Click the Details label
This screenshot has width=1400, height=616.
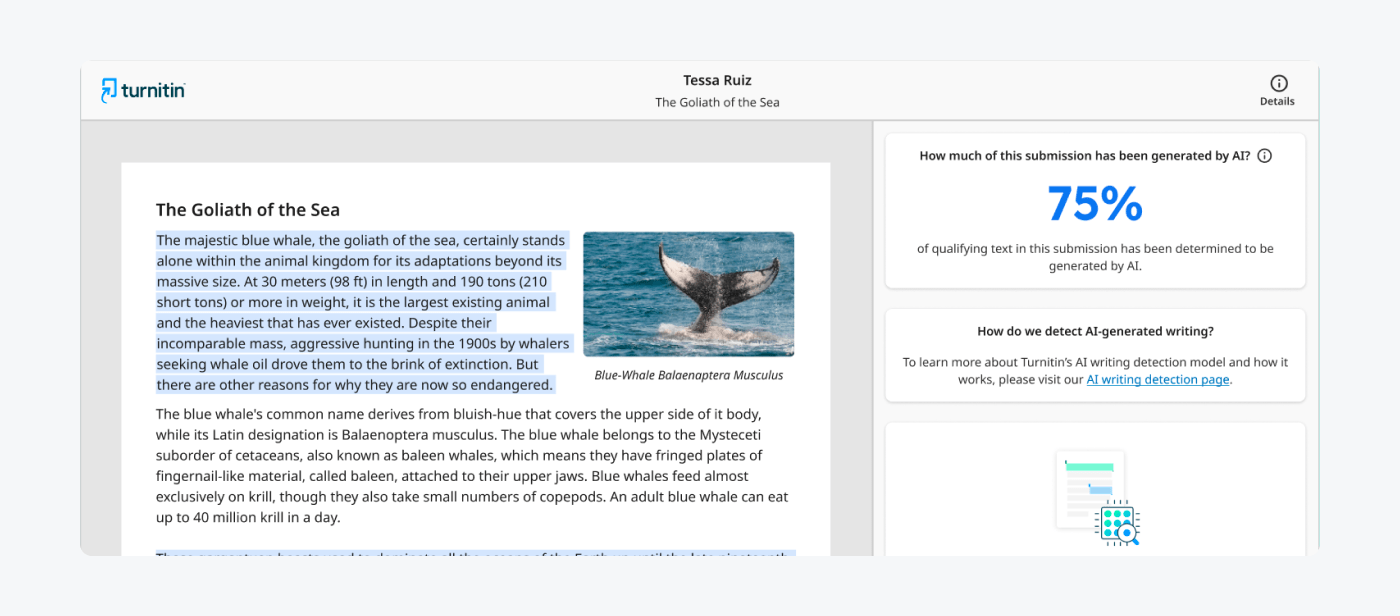point(1277,101)
